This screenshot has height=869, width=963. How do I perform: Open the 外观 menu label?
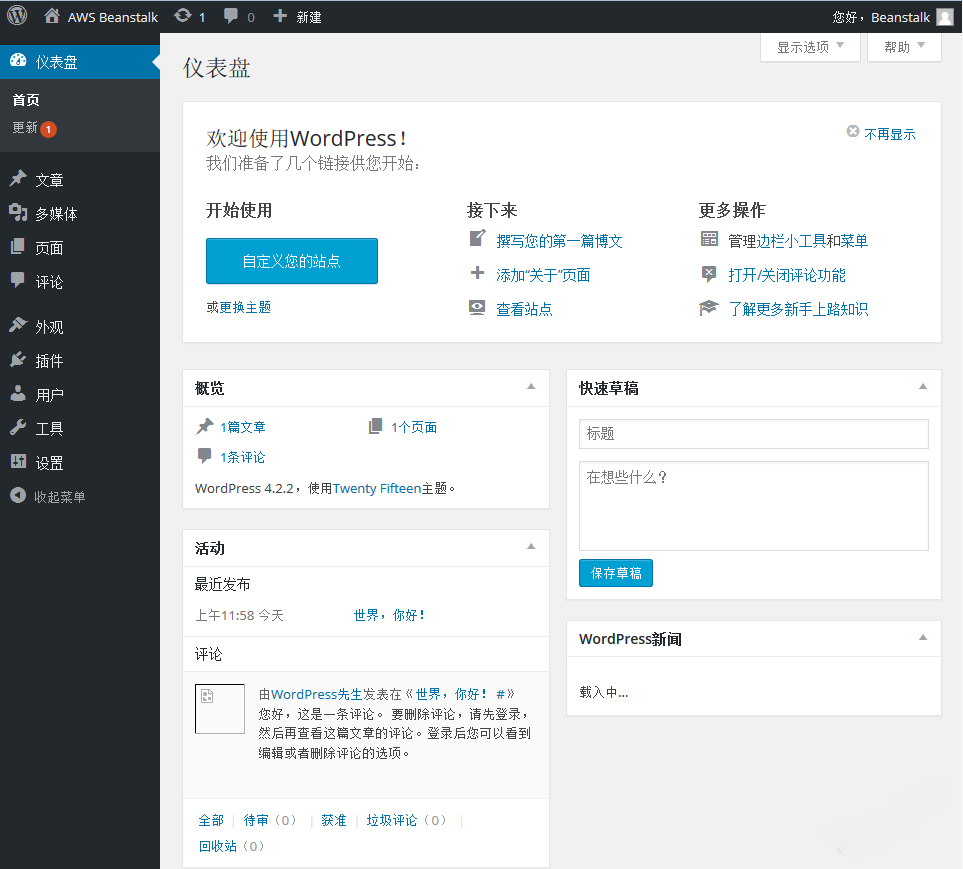click(49, 327)
